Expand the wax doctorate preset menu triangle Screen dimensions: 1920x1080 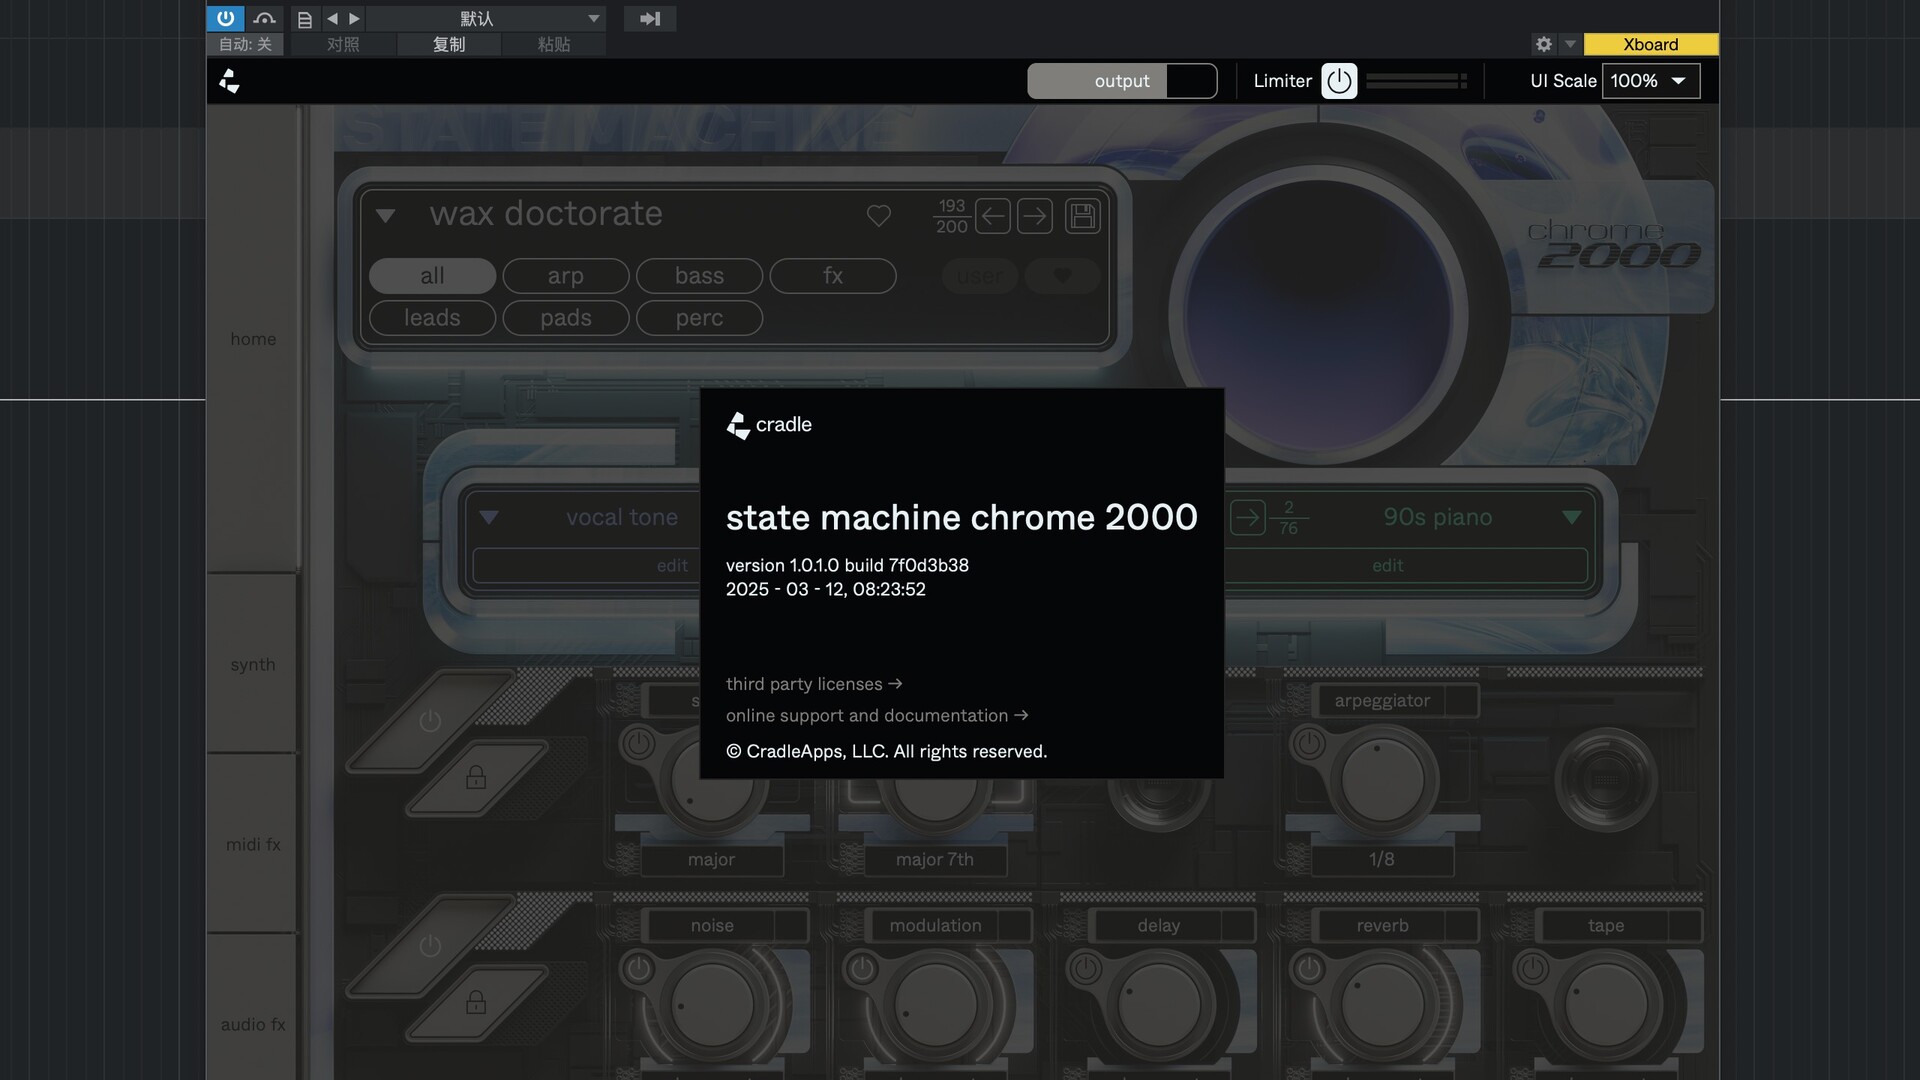click(385, 215)
